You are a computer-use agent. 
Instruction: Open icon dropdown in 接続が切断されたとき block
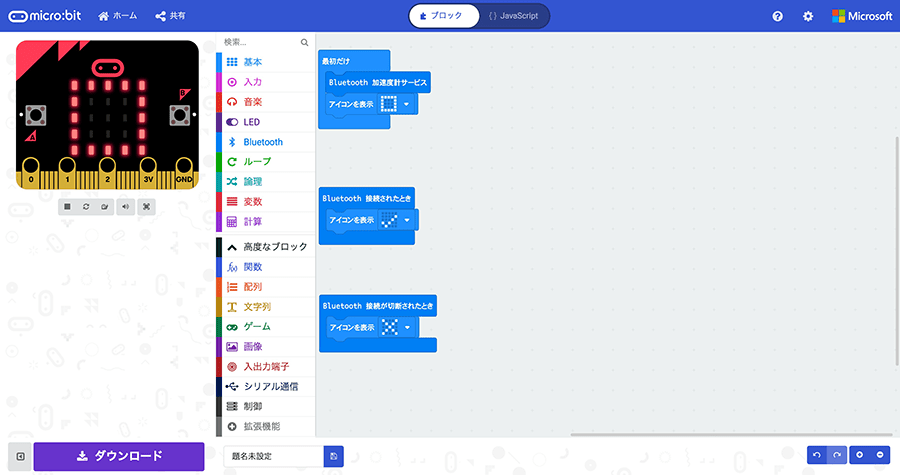408,328
